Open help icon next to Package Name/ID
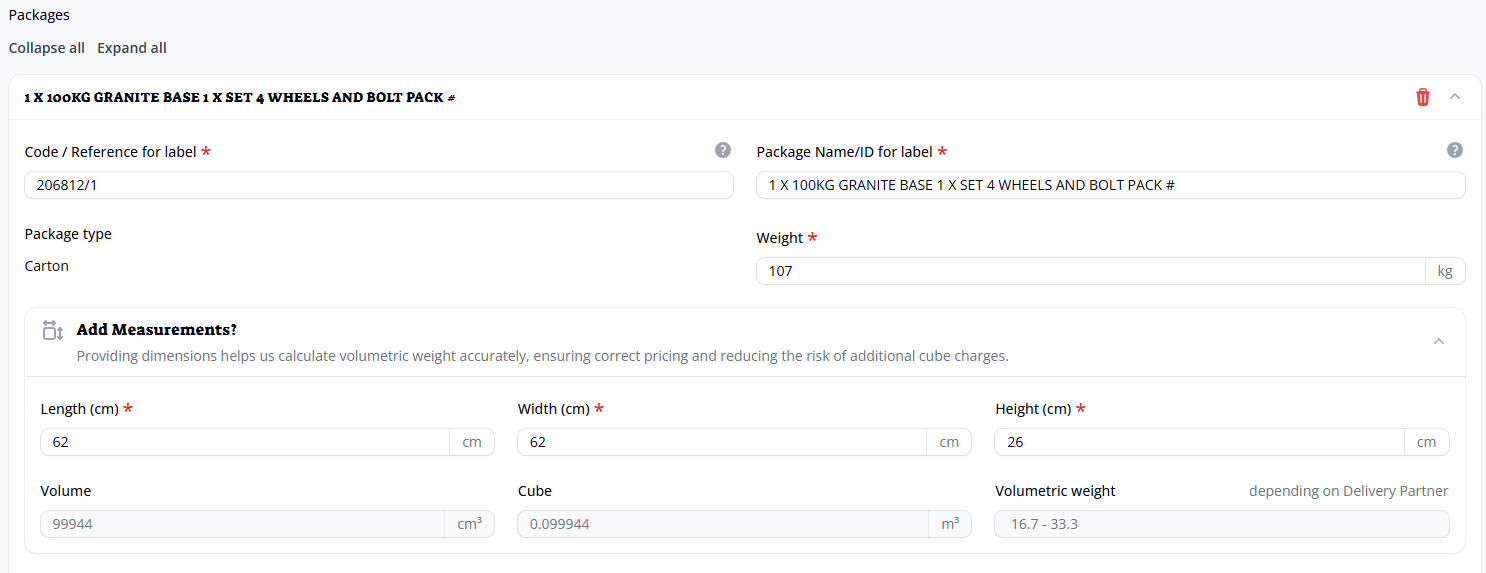The height and width of the screenshot is (573, 1486). 1455,150
